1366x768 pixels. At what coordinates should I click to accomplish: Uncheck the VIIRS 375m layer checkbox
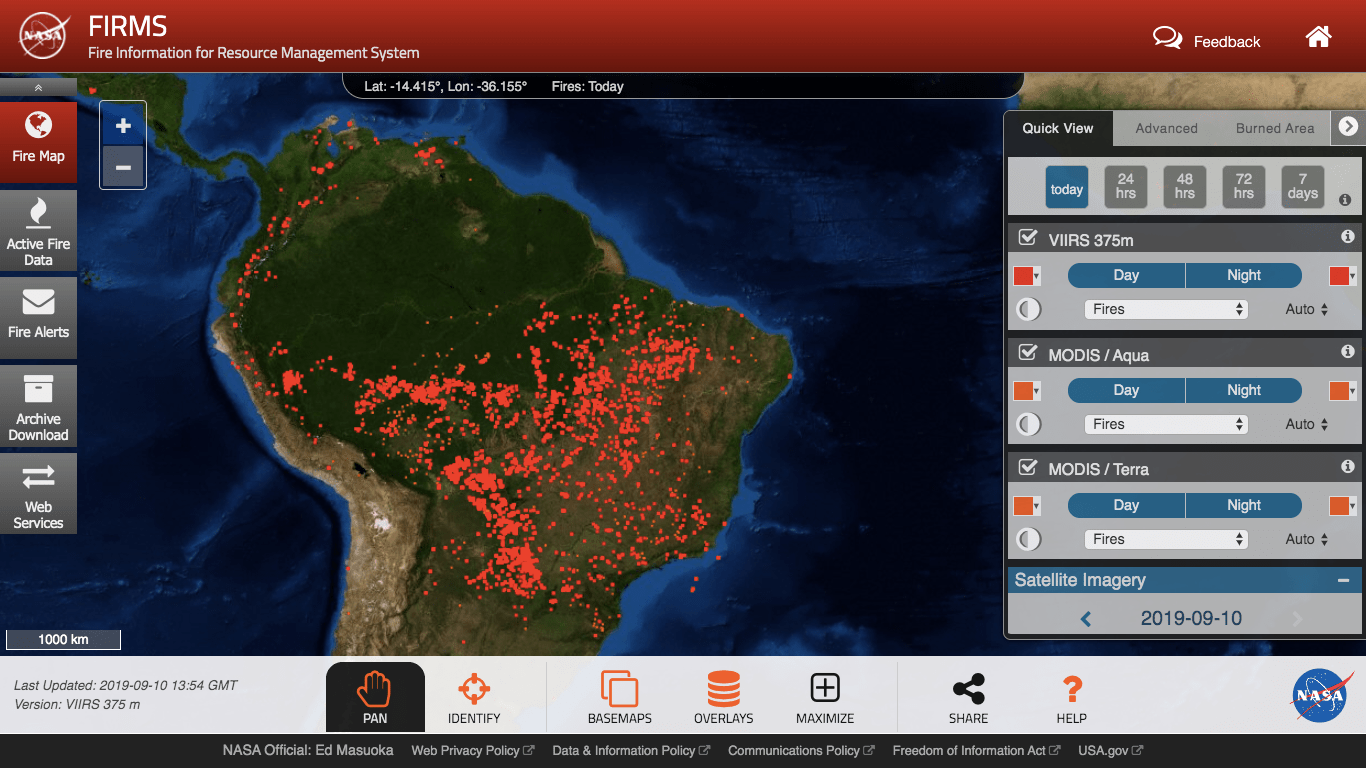pyautogui.click(x=1027, y=238)
